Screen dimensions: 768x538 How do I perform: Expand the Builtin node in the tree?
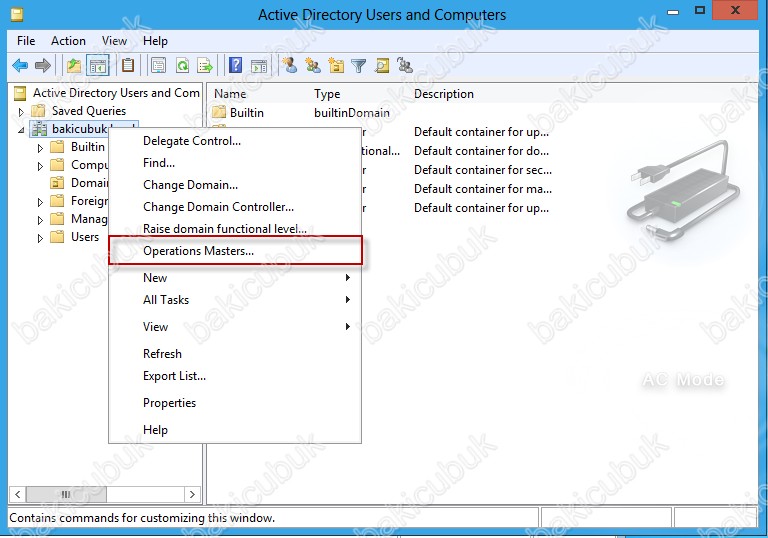(x=40, y=148)
